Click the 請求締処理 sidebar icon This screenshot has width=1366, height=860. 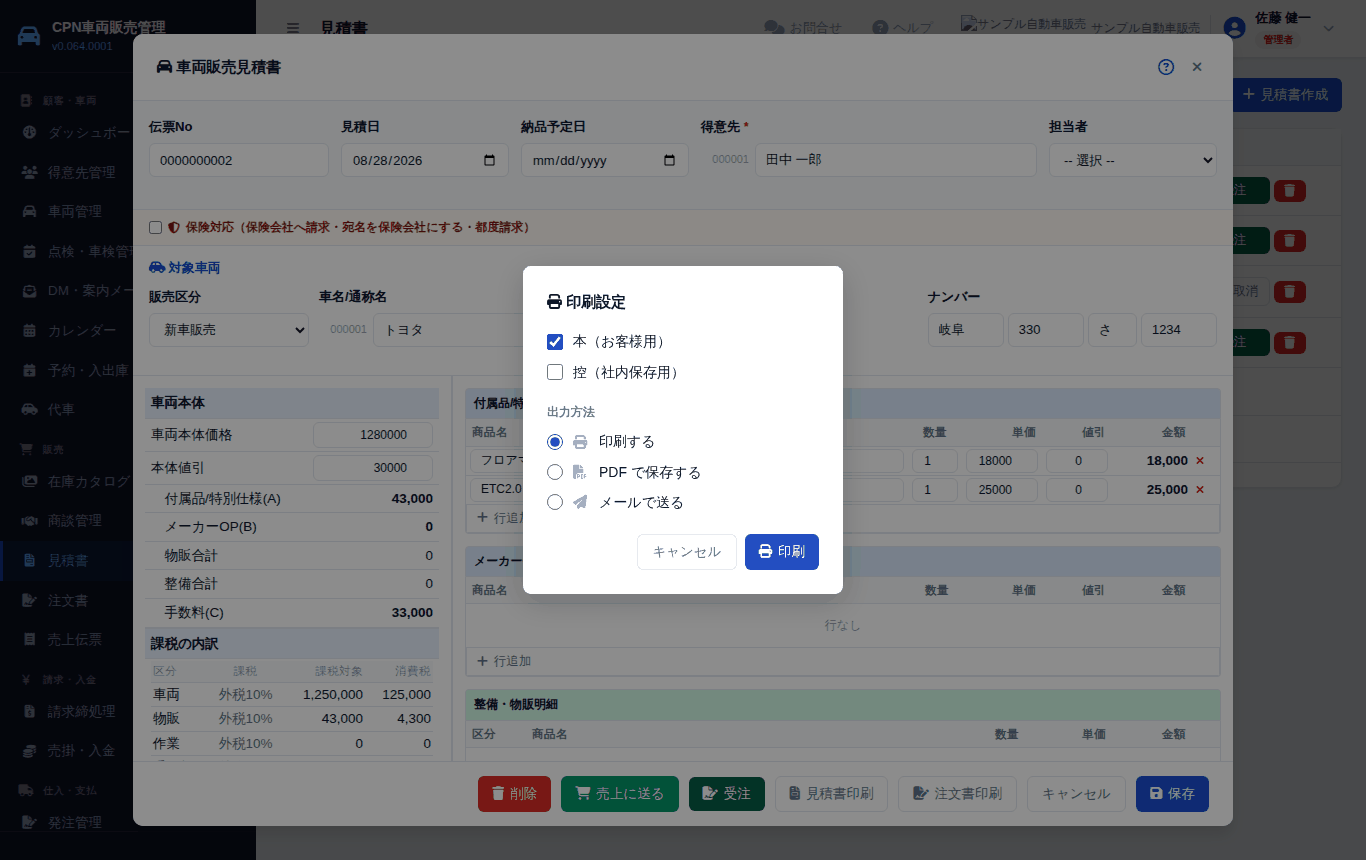click(29, 712)
